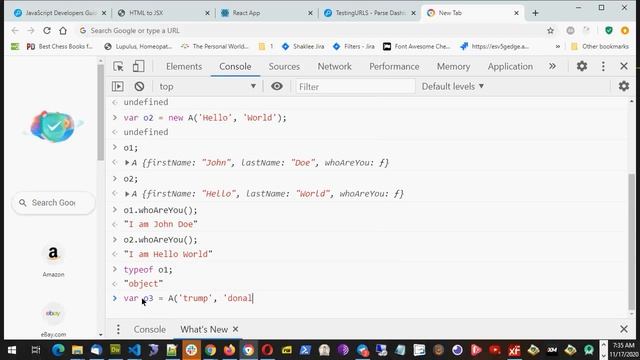Open DevTools settings gear
640x360 pixels.
point(582,66)
